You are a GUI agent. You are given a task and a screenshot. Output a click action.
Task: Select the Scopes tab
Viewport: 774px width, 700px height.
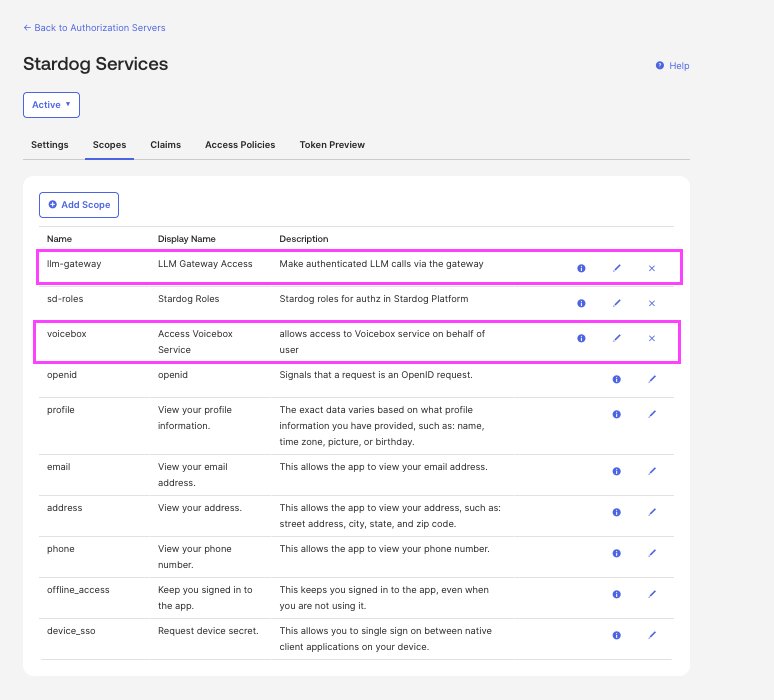pos(109,145)
